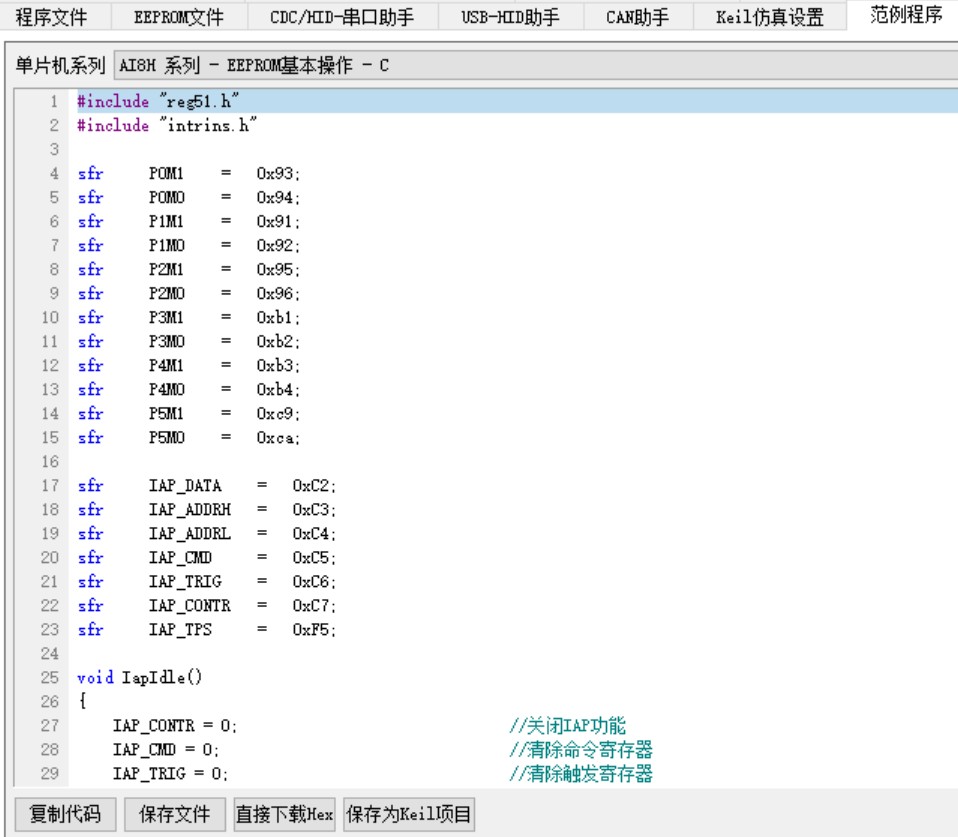This screenshot has width=958, height=837.
Task: Click the opening brace on line 26
Action: (82, 701)
